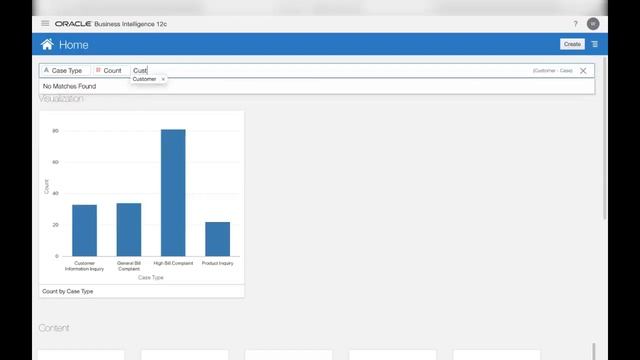Click the Oracle Business Intelligence 12c logo
This screenshot has width=640, height=360.
point(111,24)
